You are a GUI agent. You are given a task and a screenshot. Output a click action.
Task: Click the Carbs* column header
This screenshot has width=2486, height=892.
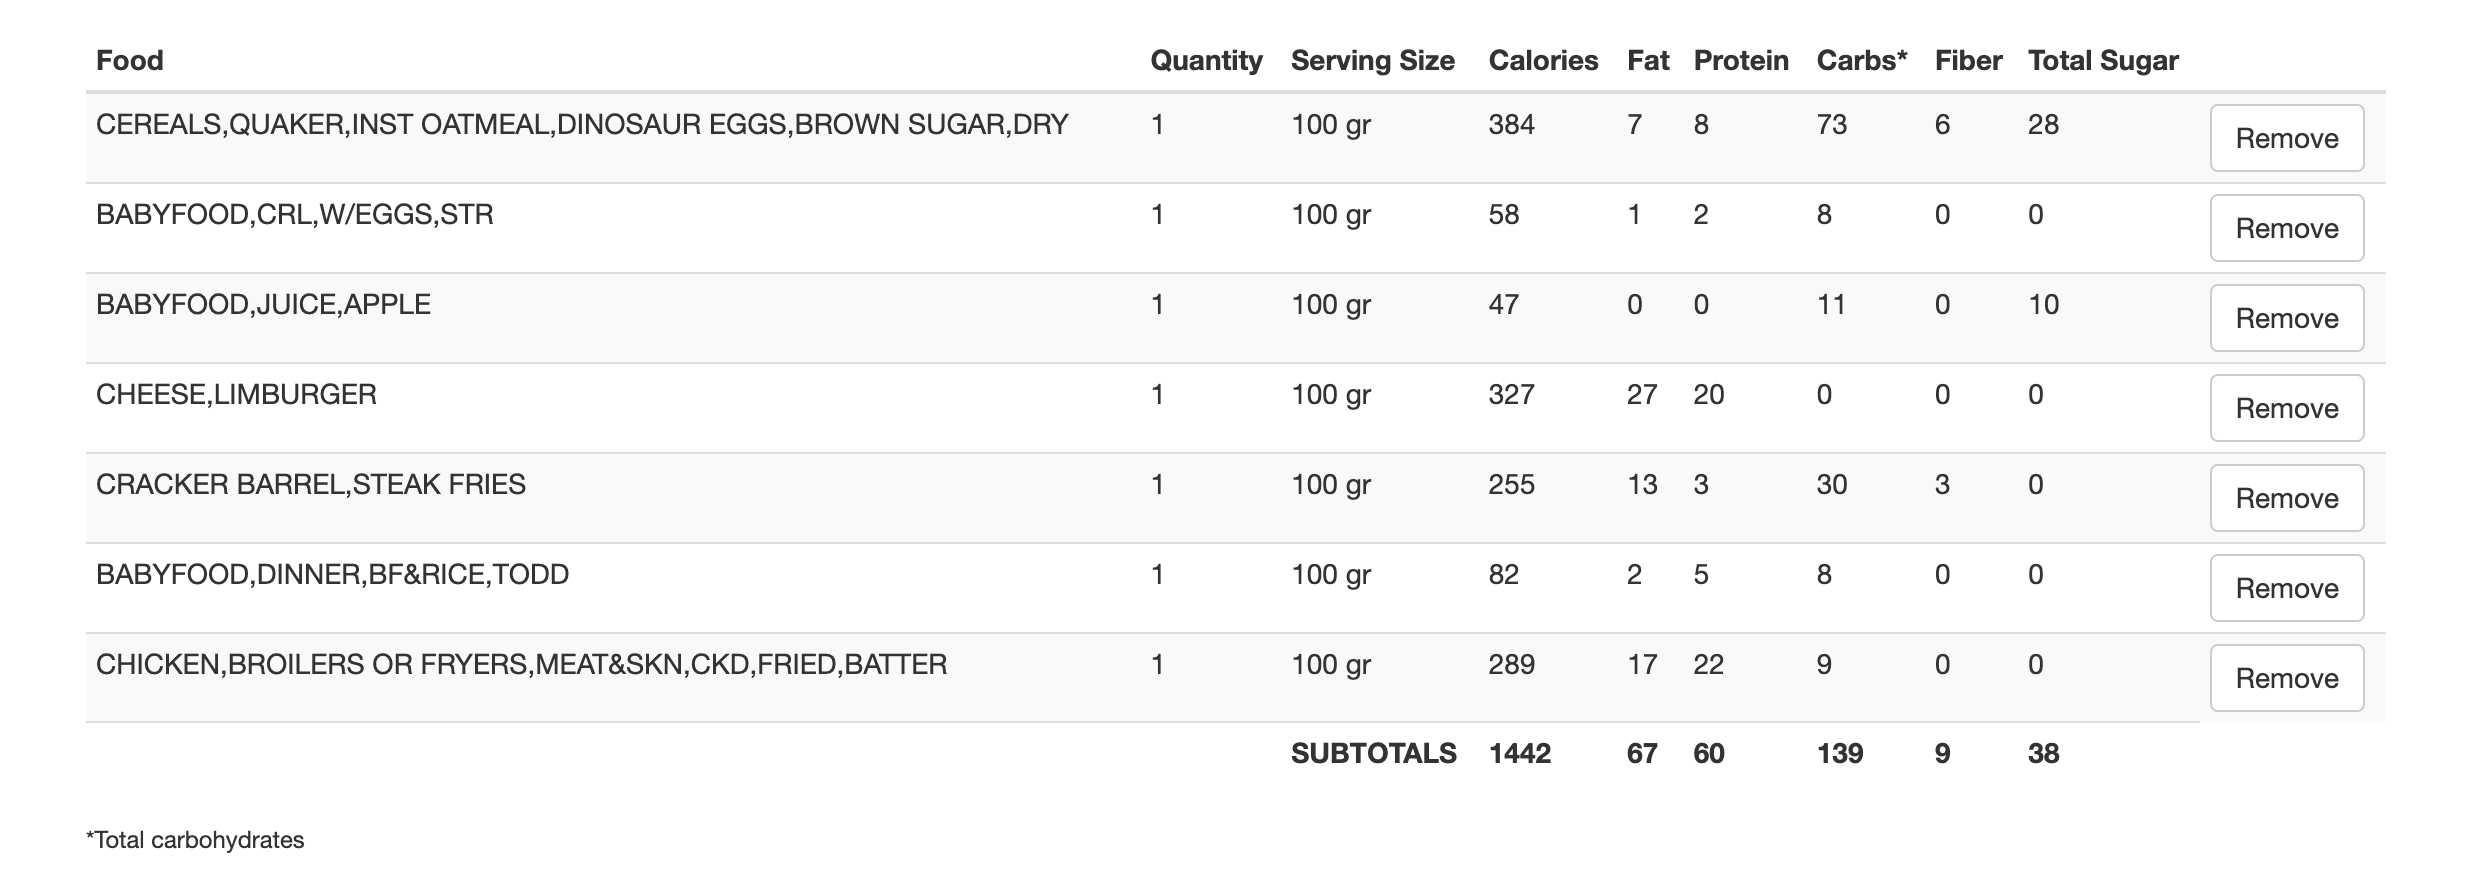pos(1861,61)
